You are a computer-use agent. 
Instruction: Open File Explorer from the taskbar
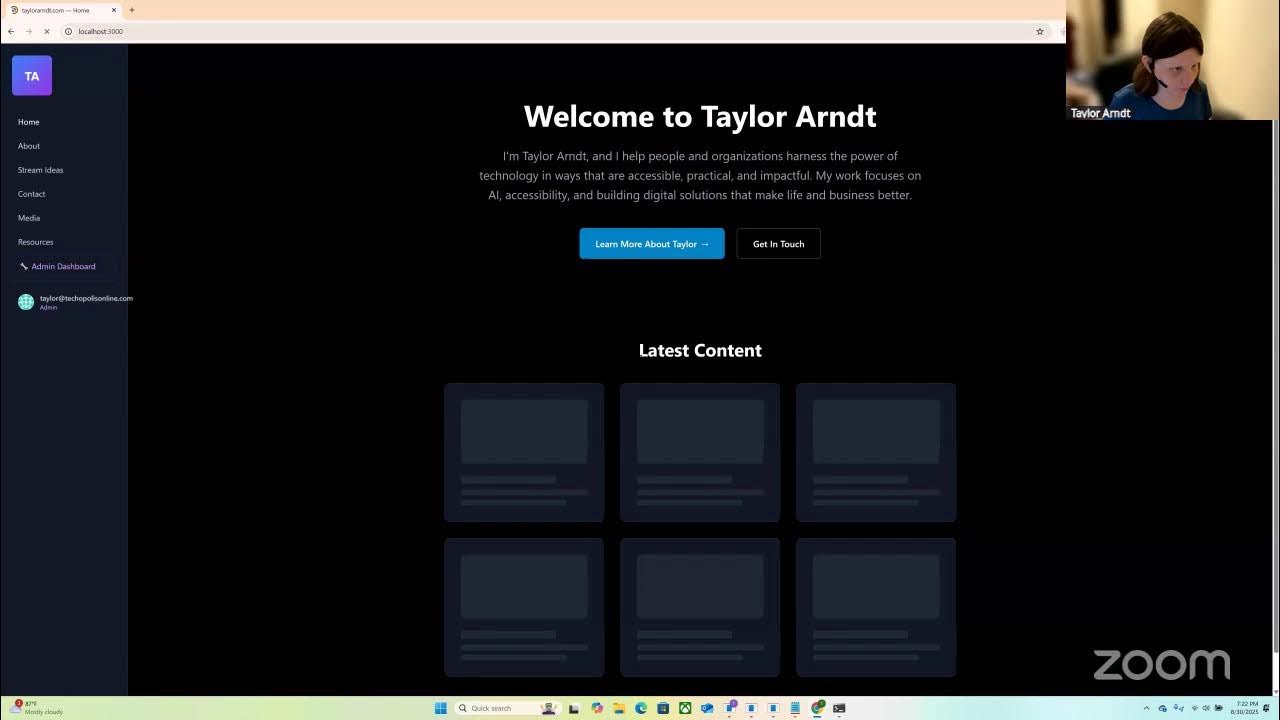pos(618,708)
